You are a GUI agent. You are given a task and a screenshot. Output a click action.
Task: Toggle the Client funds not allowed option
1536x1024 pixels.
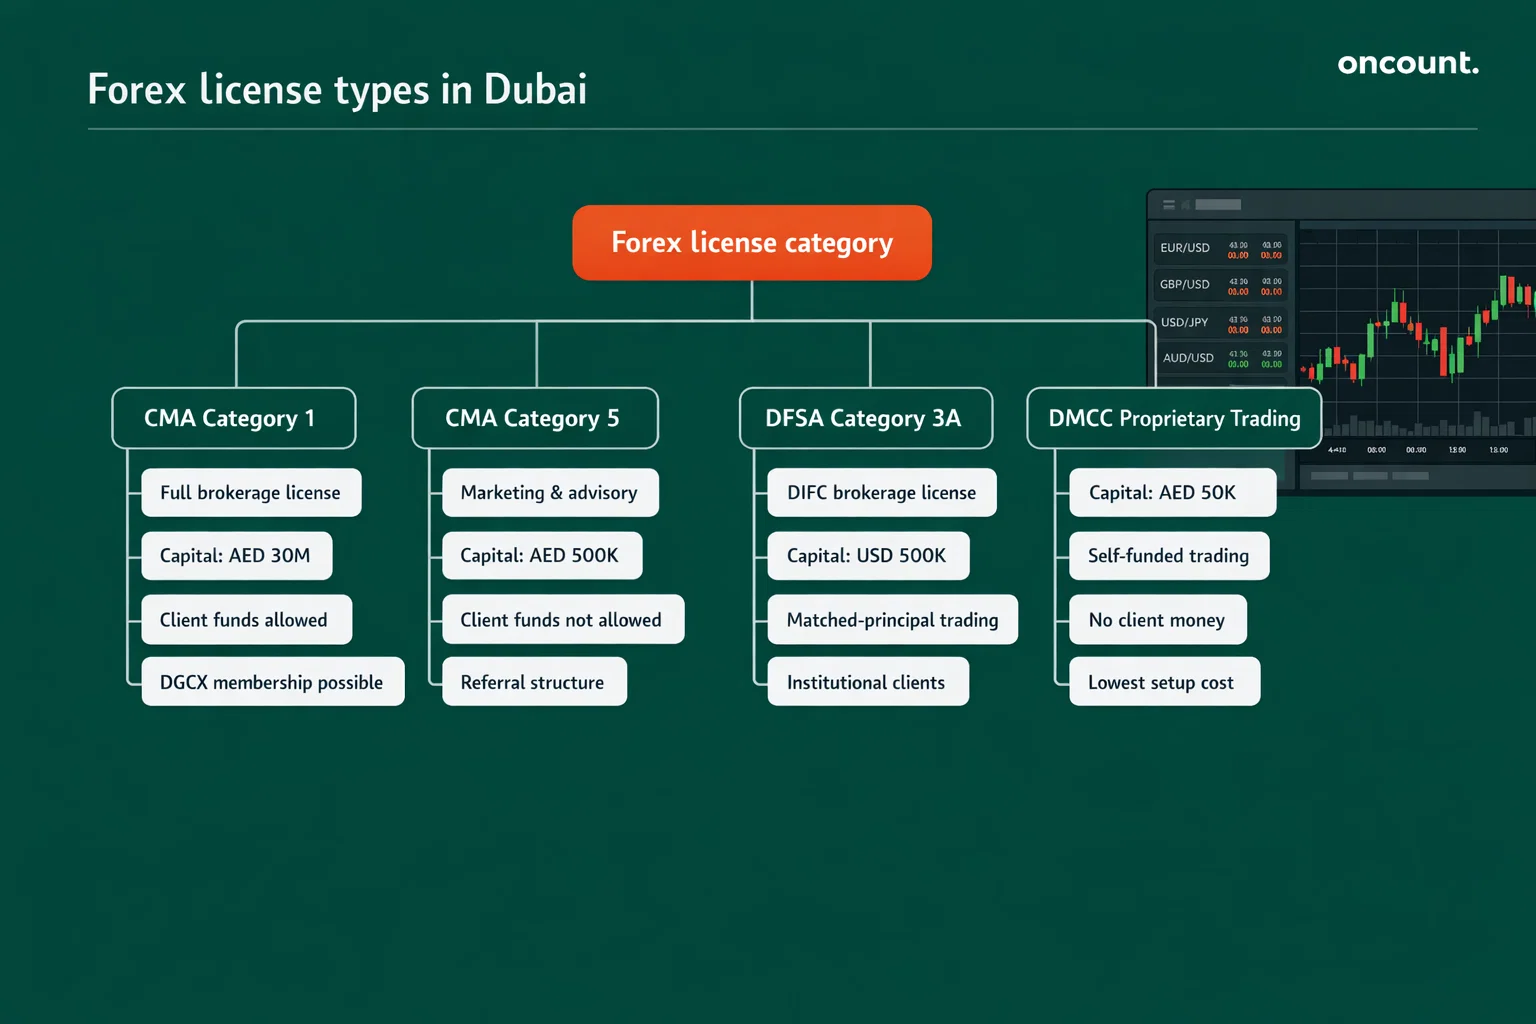(561, 619)
